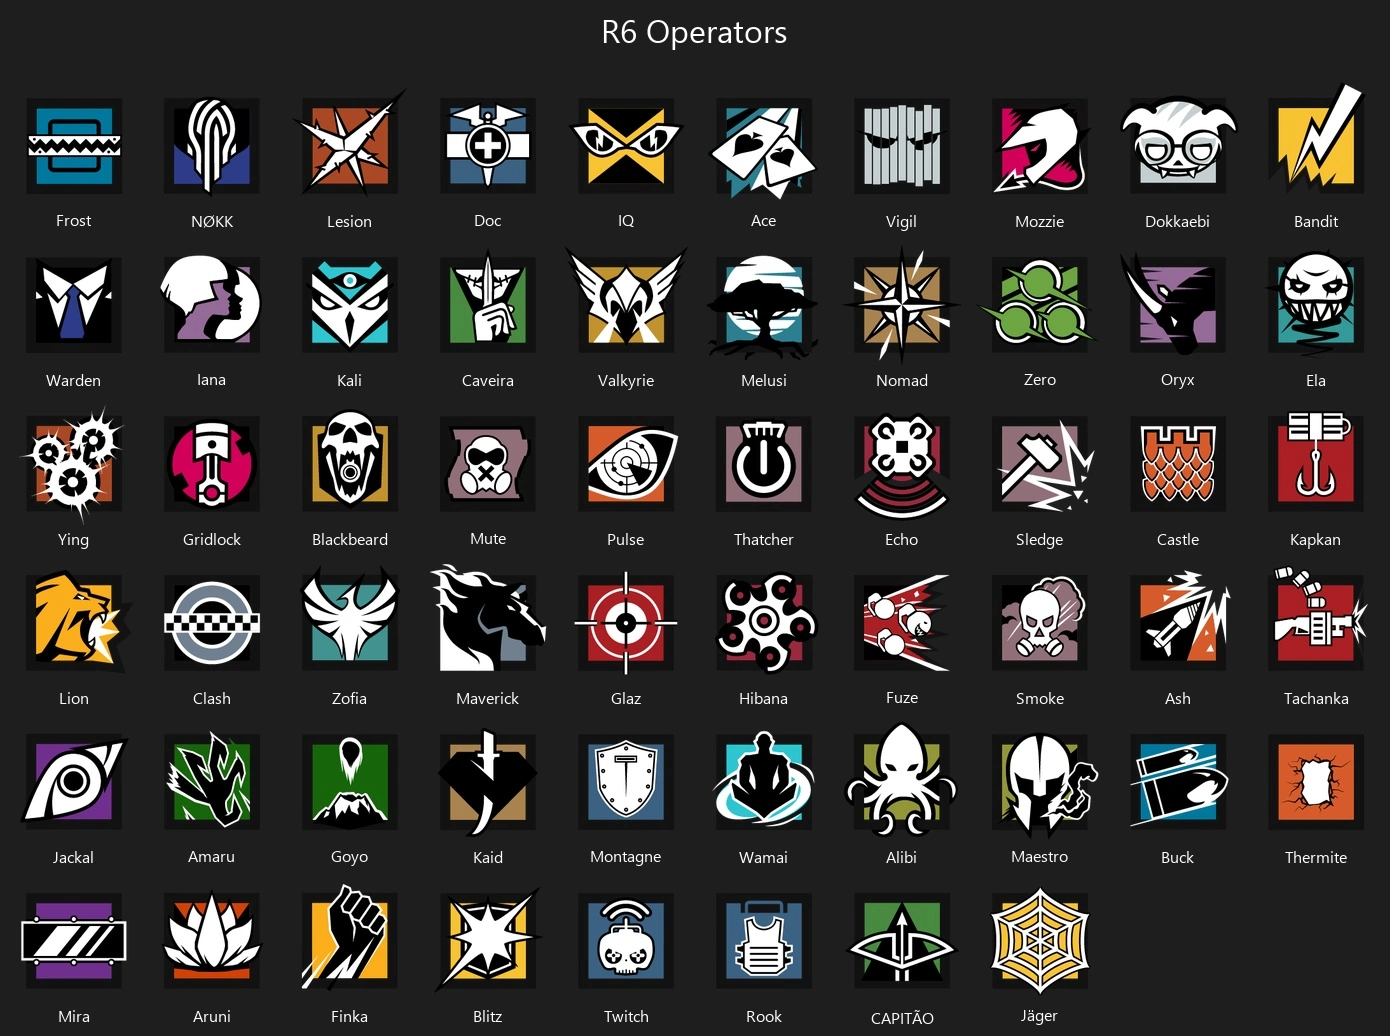The width and height of the screenshot is (1390, 1036).
Task: Click the Montagne shield icon
Action: (626, 781)
